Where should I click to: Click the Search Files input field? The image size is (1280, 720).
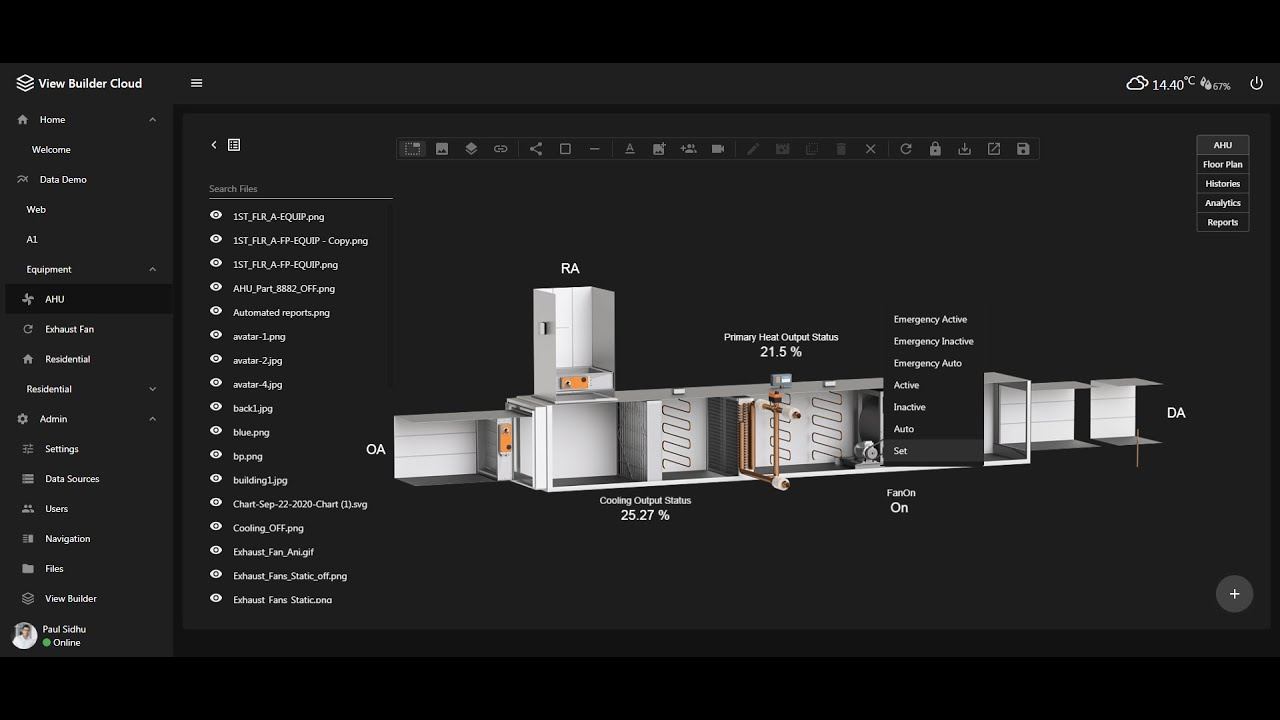[x=300, y=188]
